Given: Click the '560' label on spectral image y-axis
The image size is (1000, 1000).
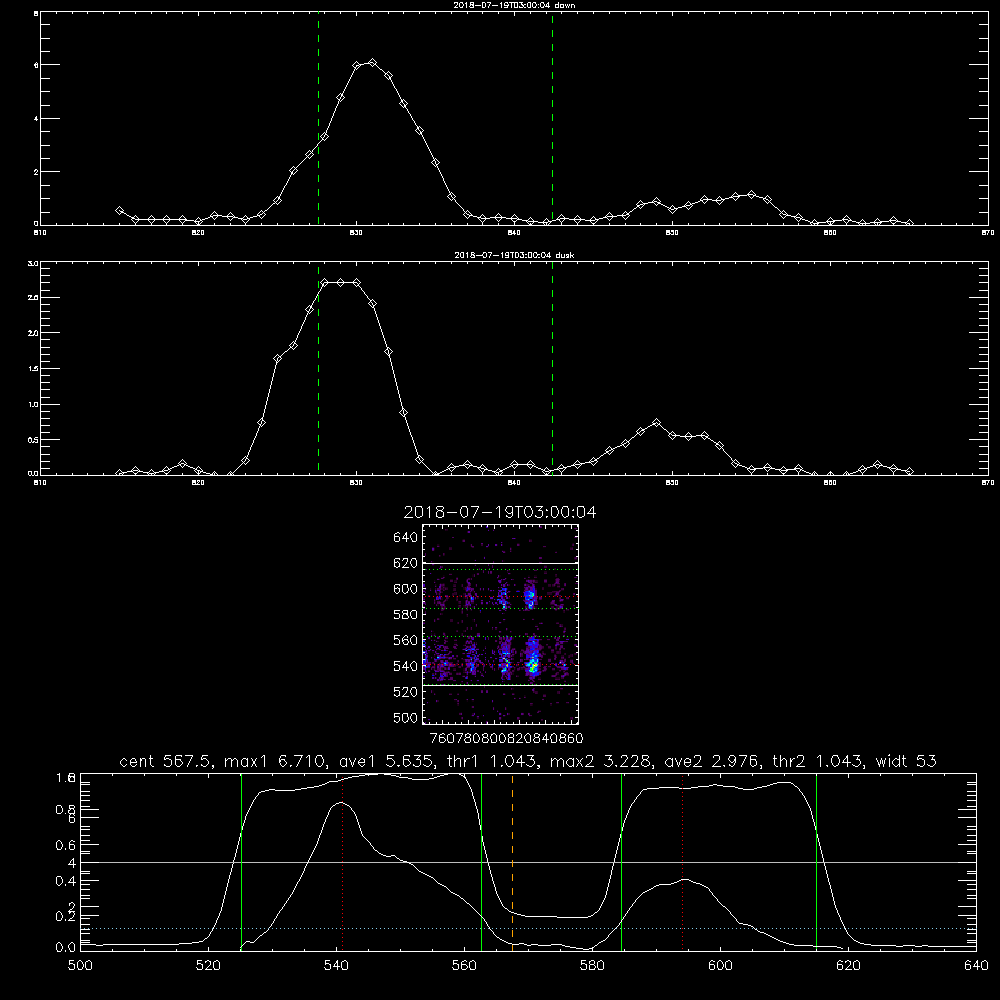Looking at the screenshot, I should 406,640.
